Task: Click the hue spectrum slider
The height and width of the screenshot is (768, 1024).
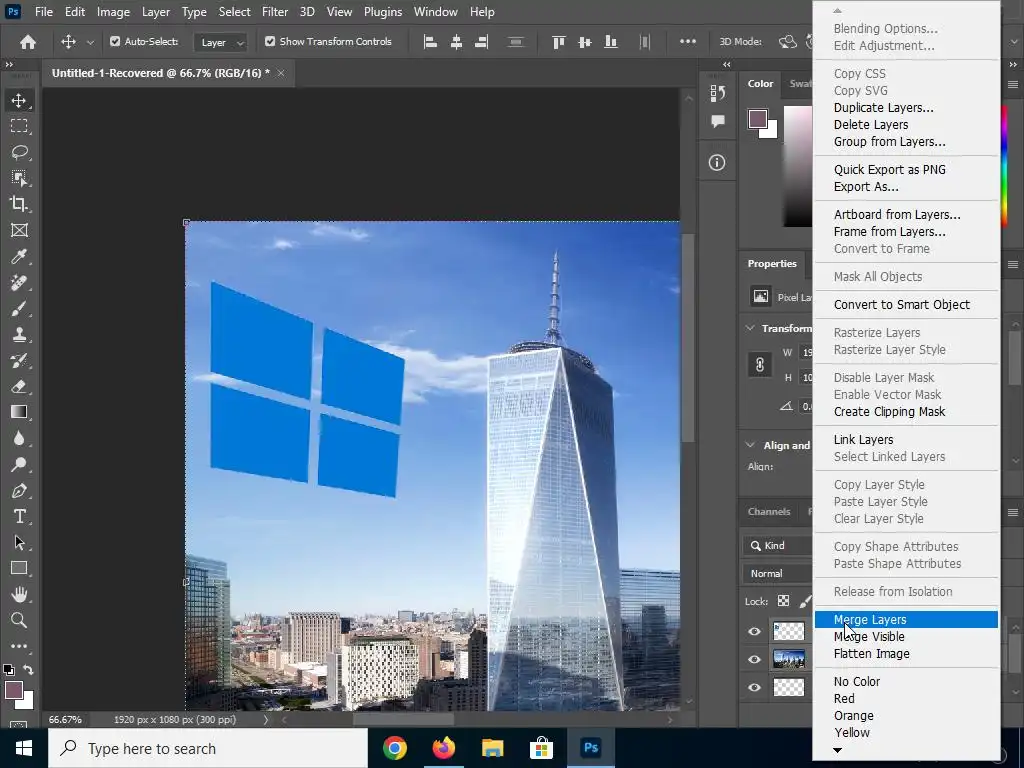Action: (1004, 166)
